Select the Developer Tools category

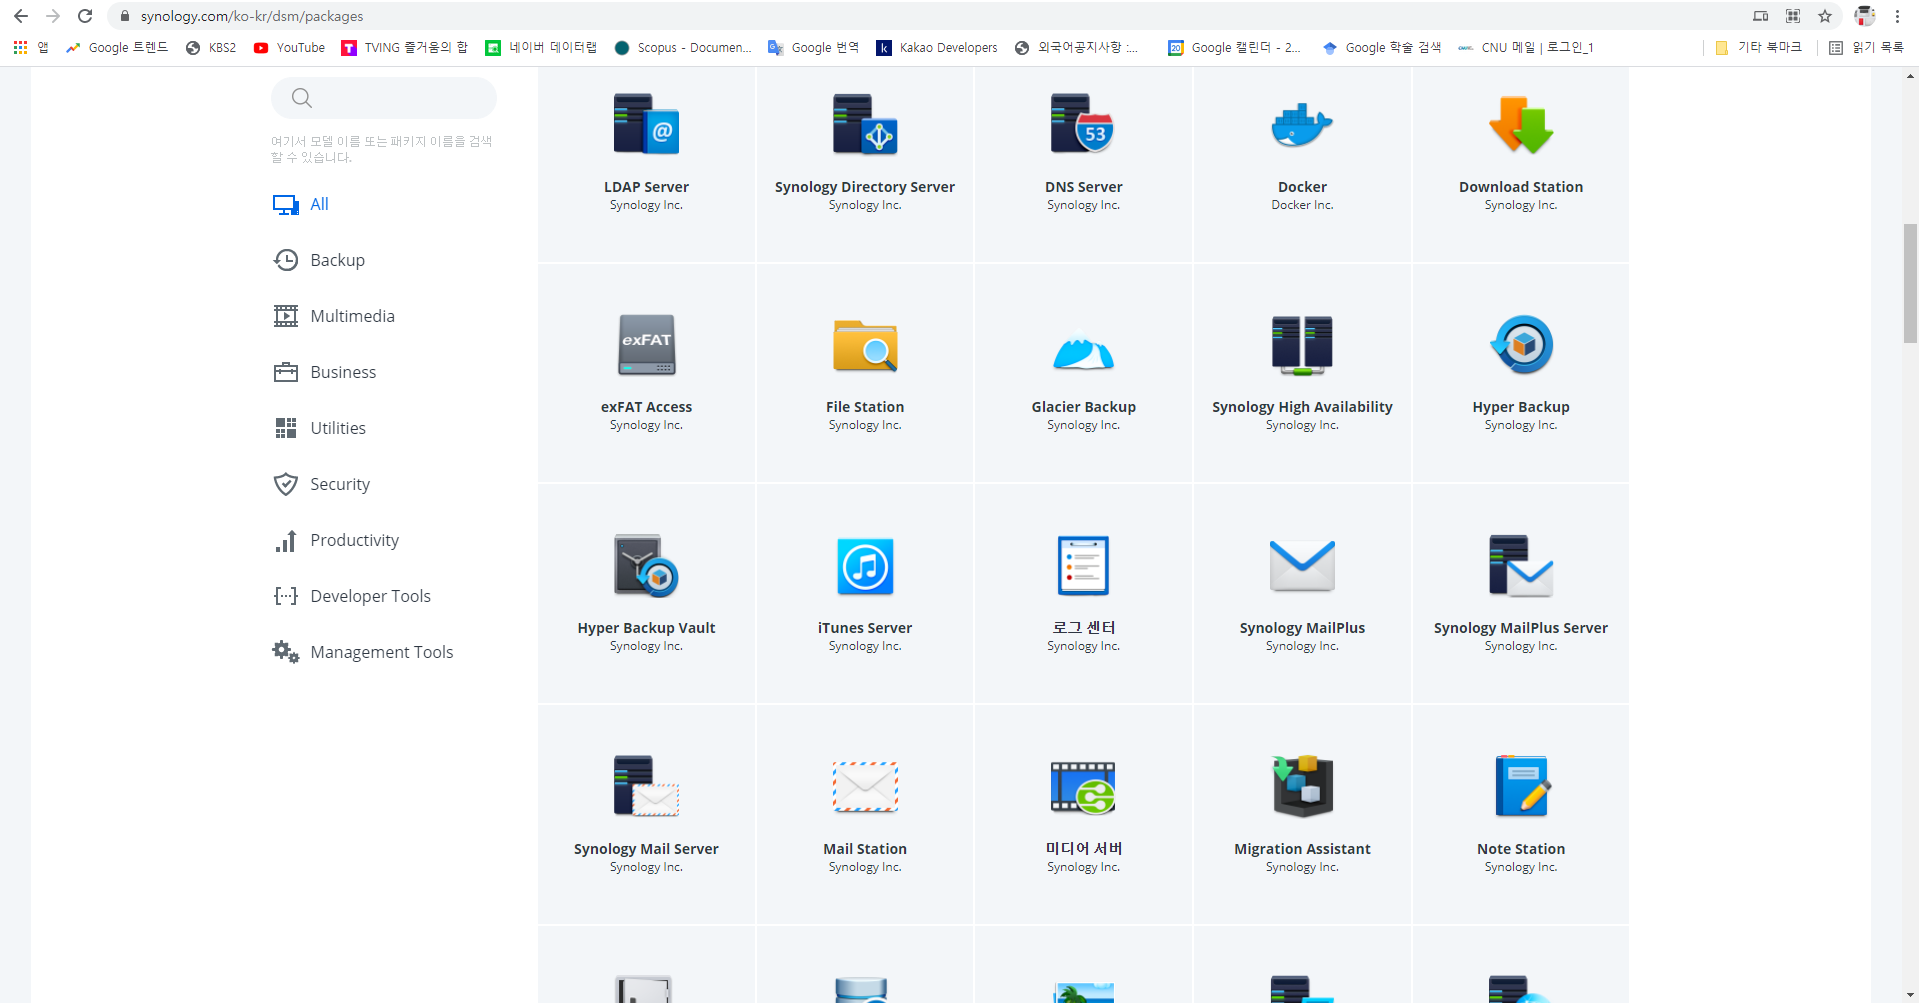pyautogui.click(x=352, y=596)
